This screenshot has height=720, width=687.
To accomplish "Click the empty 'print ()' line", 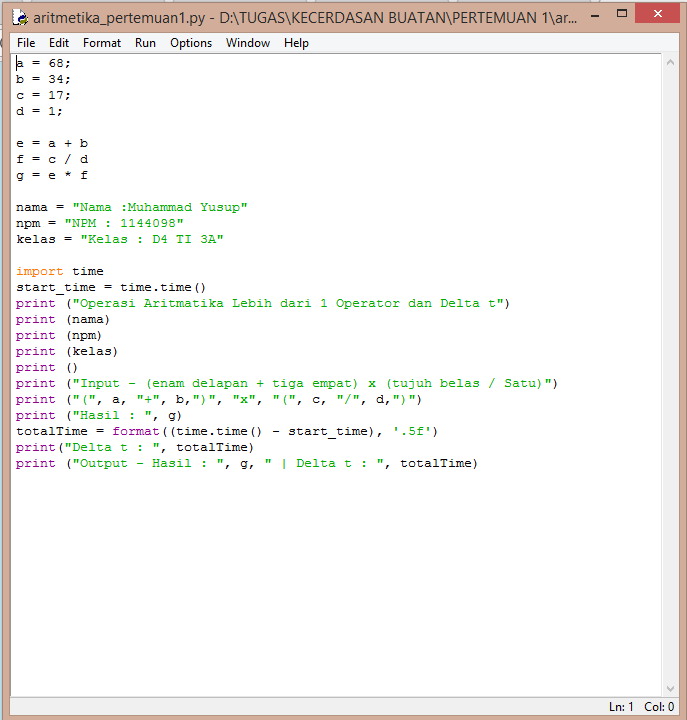I will point(47,368).
